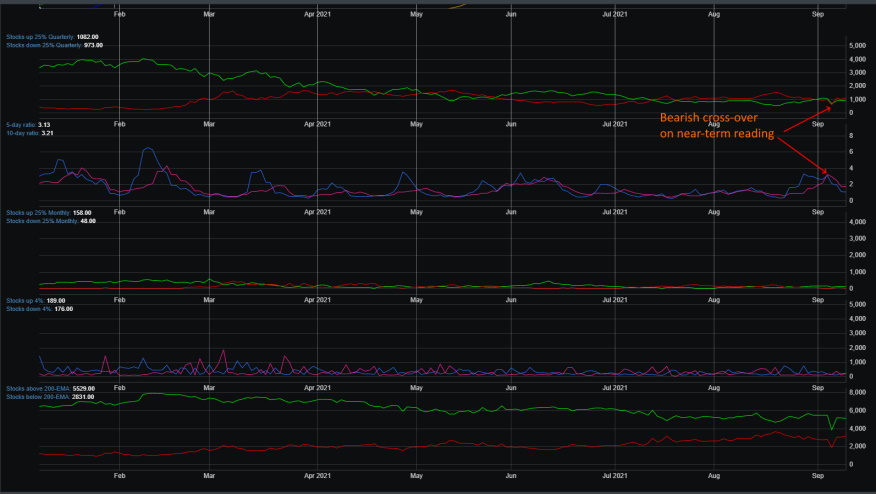
Task: Click the red arrowhead at quarterly cross-over
Action: 828,108
